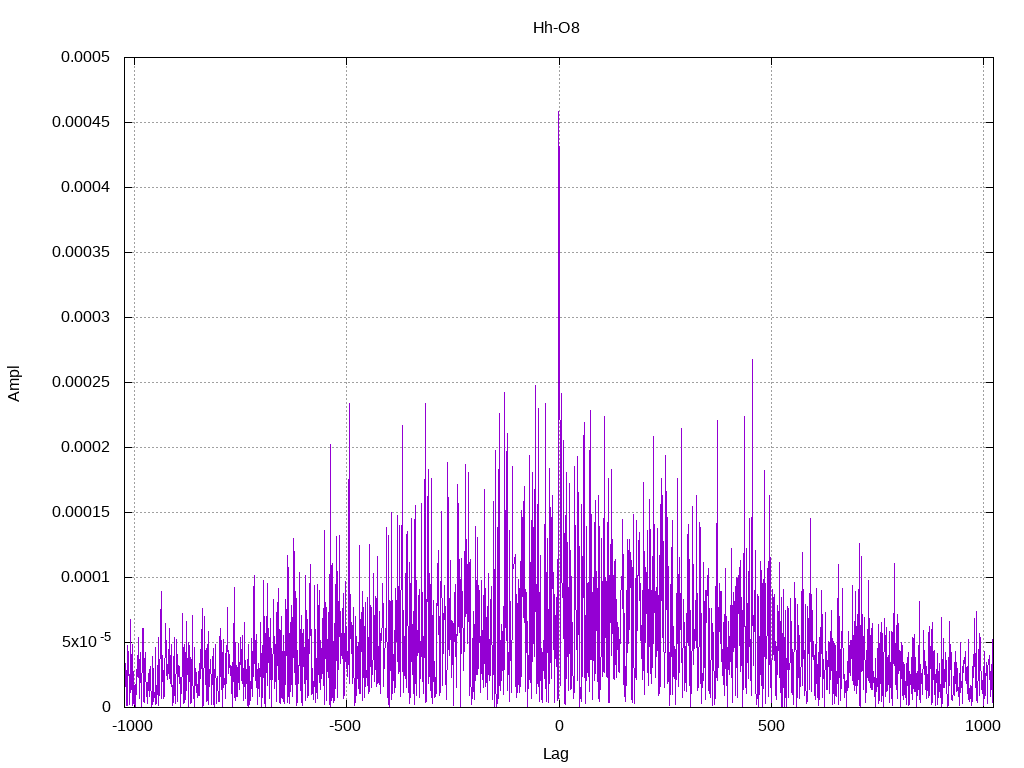Click the chart title Hh-O8
The image size is (1024, 768).
tap(556, 28)
